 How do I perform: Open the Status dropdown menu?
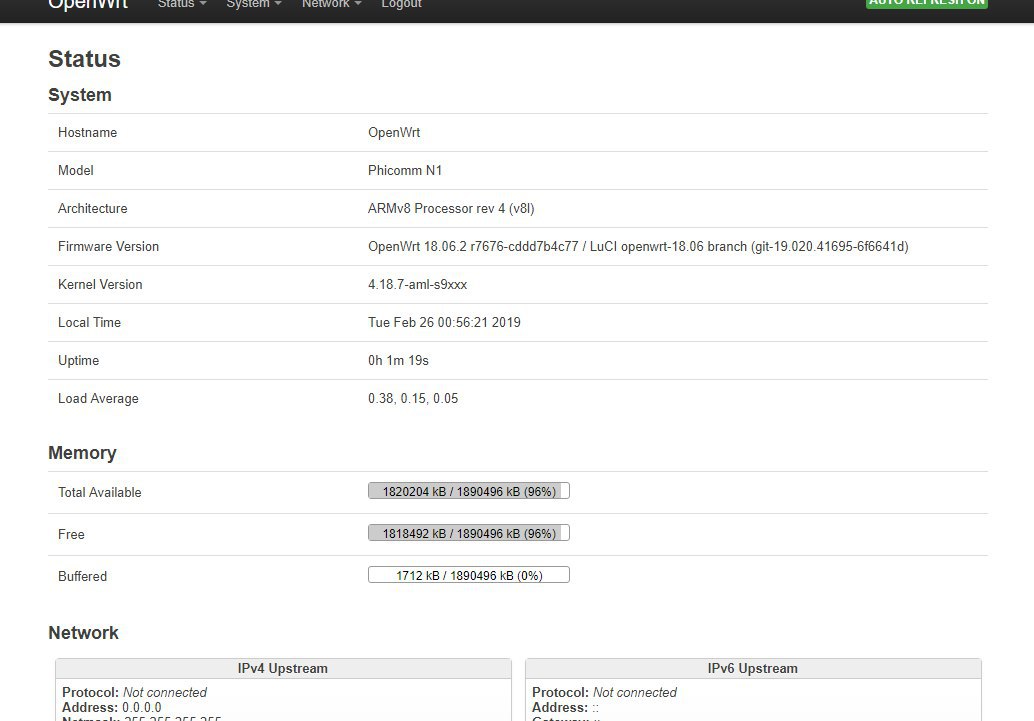[x=181, y=4]
